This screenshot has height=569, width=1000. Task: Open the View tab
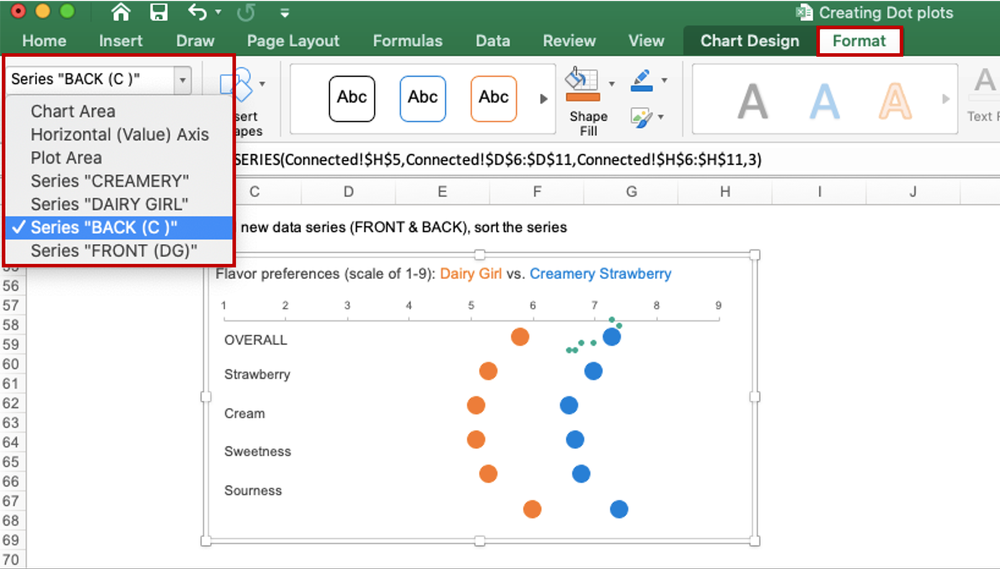(x=646, y=41)
